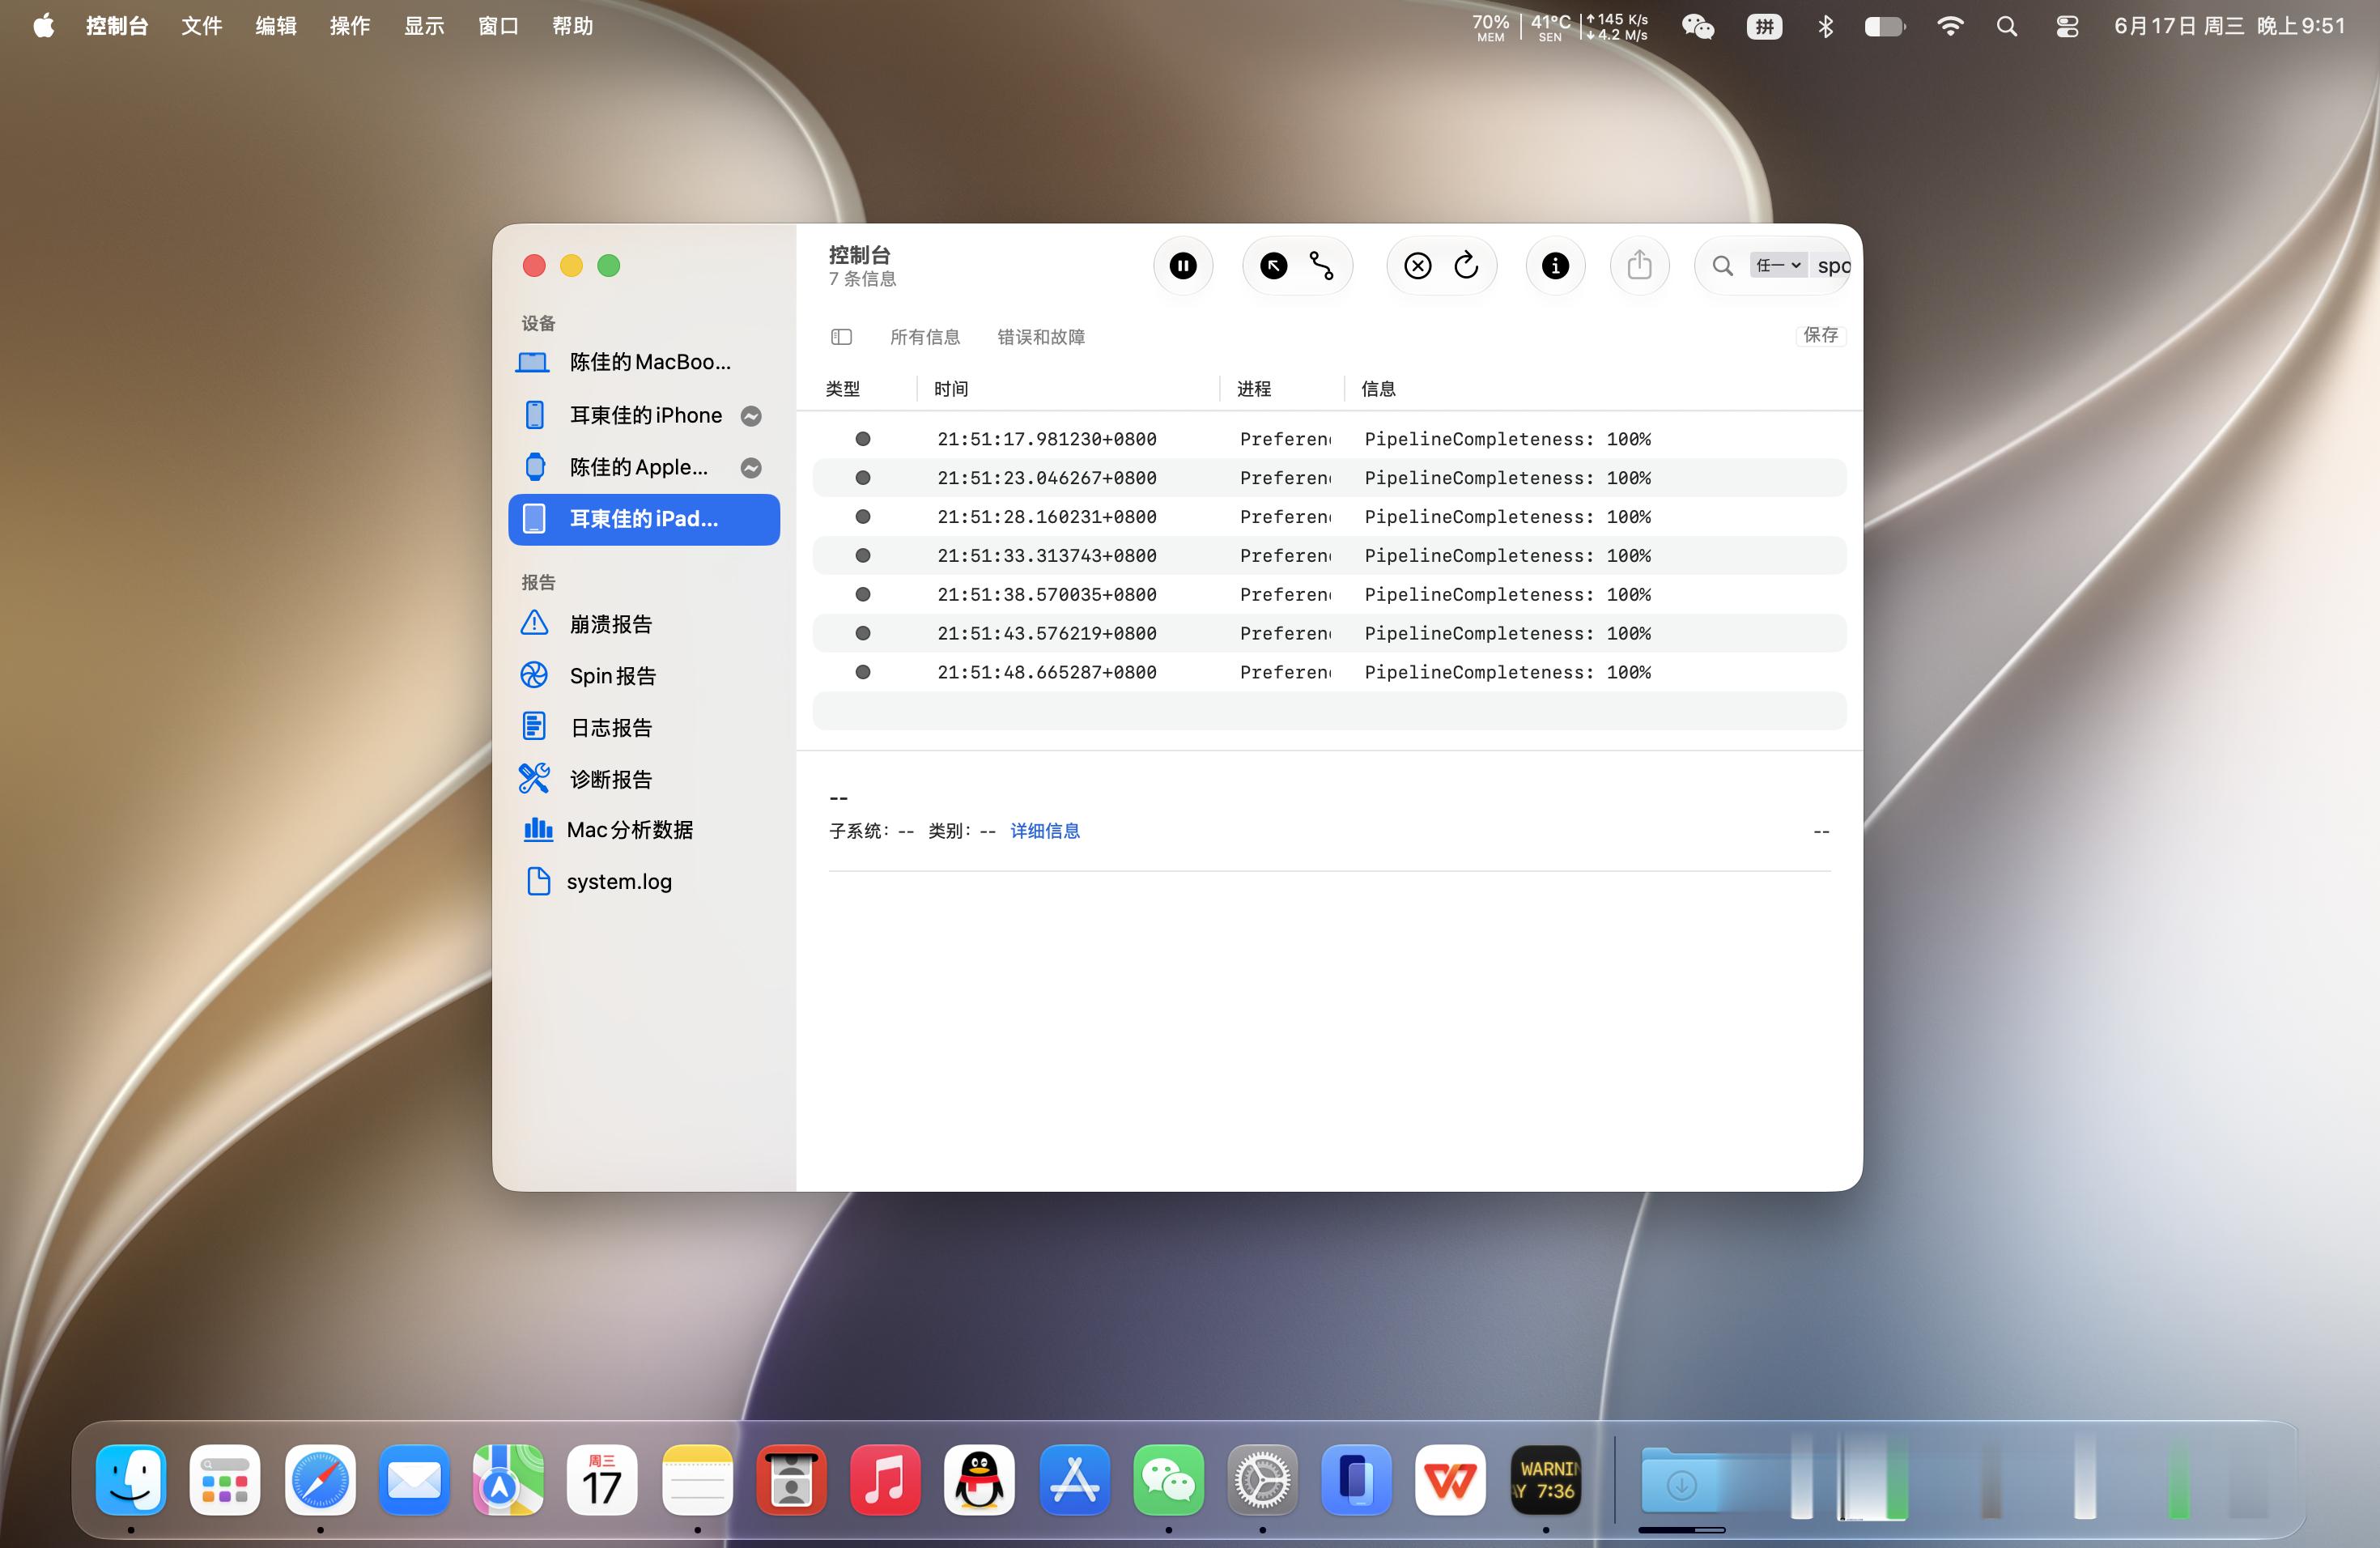Select the 错误和故障 filter tab
Screen dimensions: 2380x1548
pyautogui.click(x=1040, y=337)
